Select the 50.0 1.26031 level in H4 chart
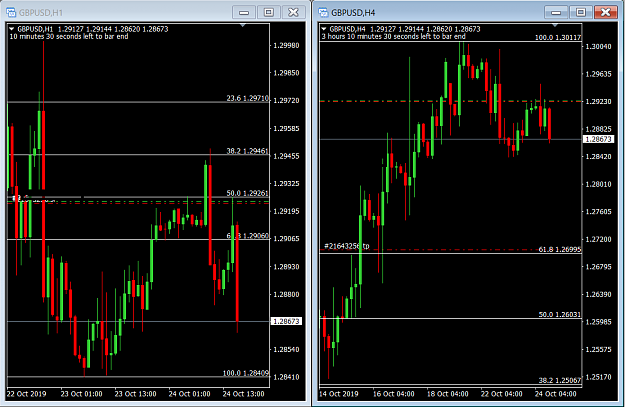 (x=560, y=315)
